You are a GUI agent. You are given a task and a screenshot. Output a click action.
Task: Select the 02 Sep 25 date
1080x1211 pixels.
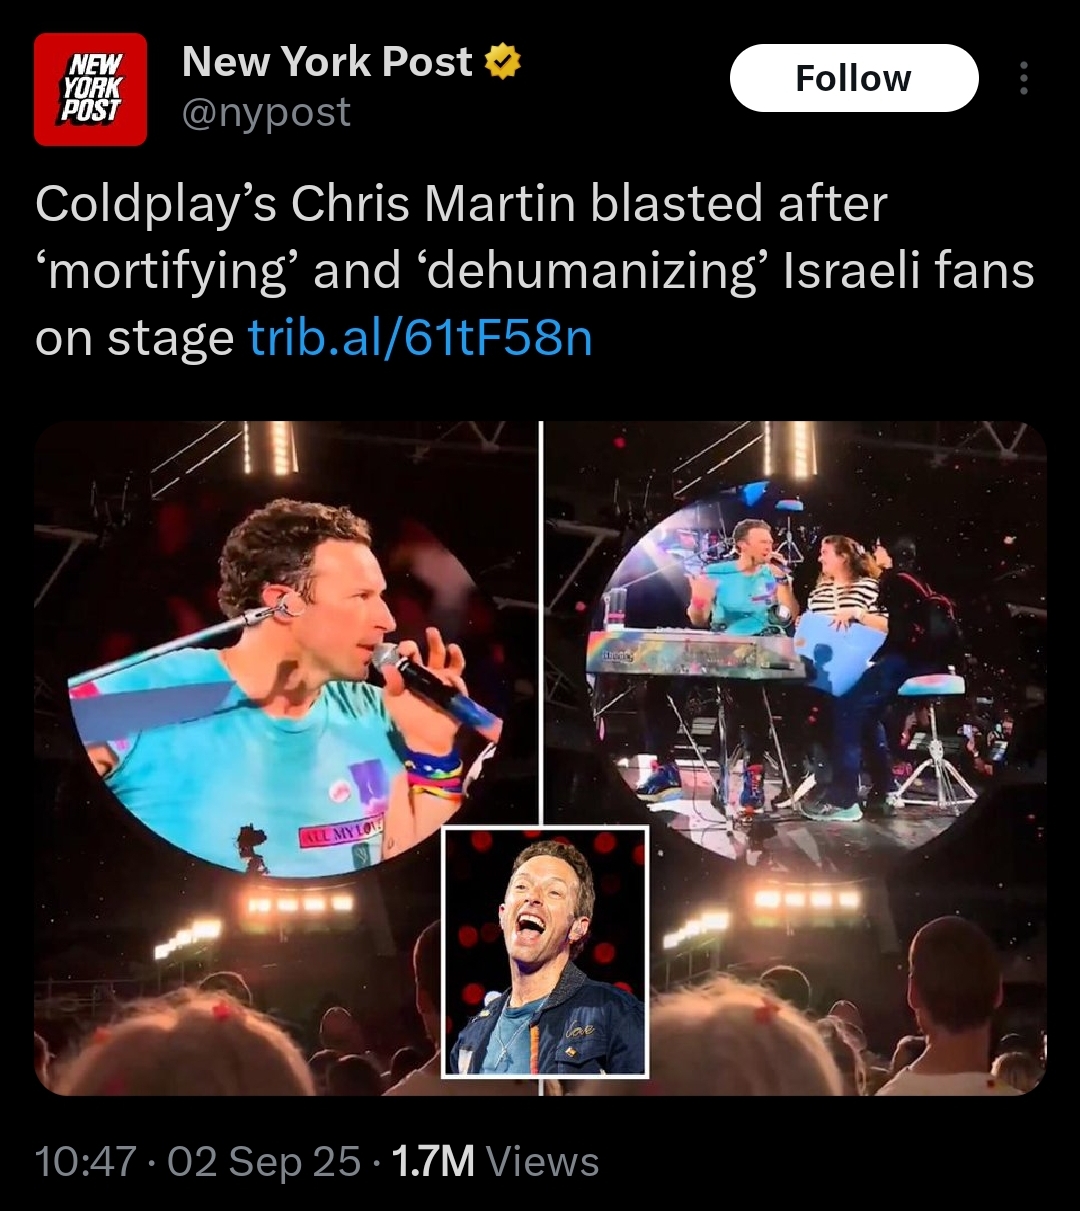click(x=264, y=1162)
